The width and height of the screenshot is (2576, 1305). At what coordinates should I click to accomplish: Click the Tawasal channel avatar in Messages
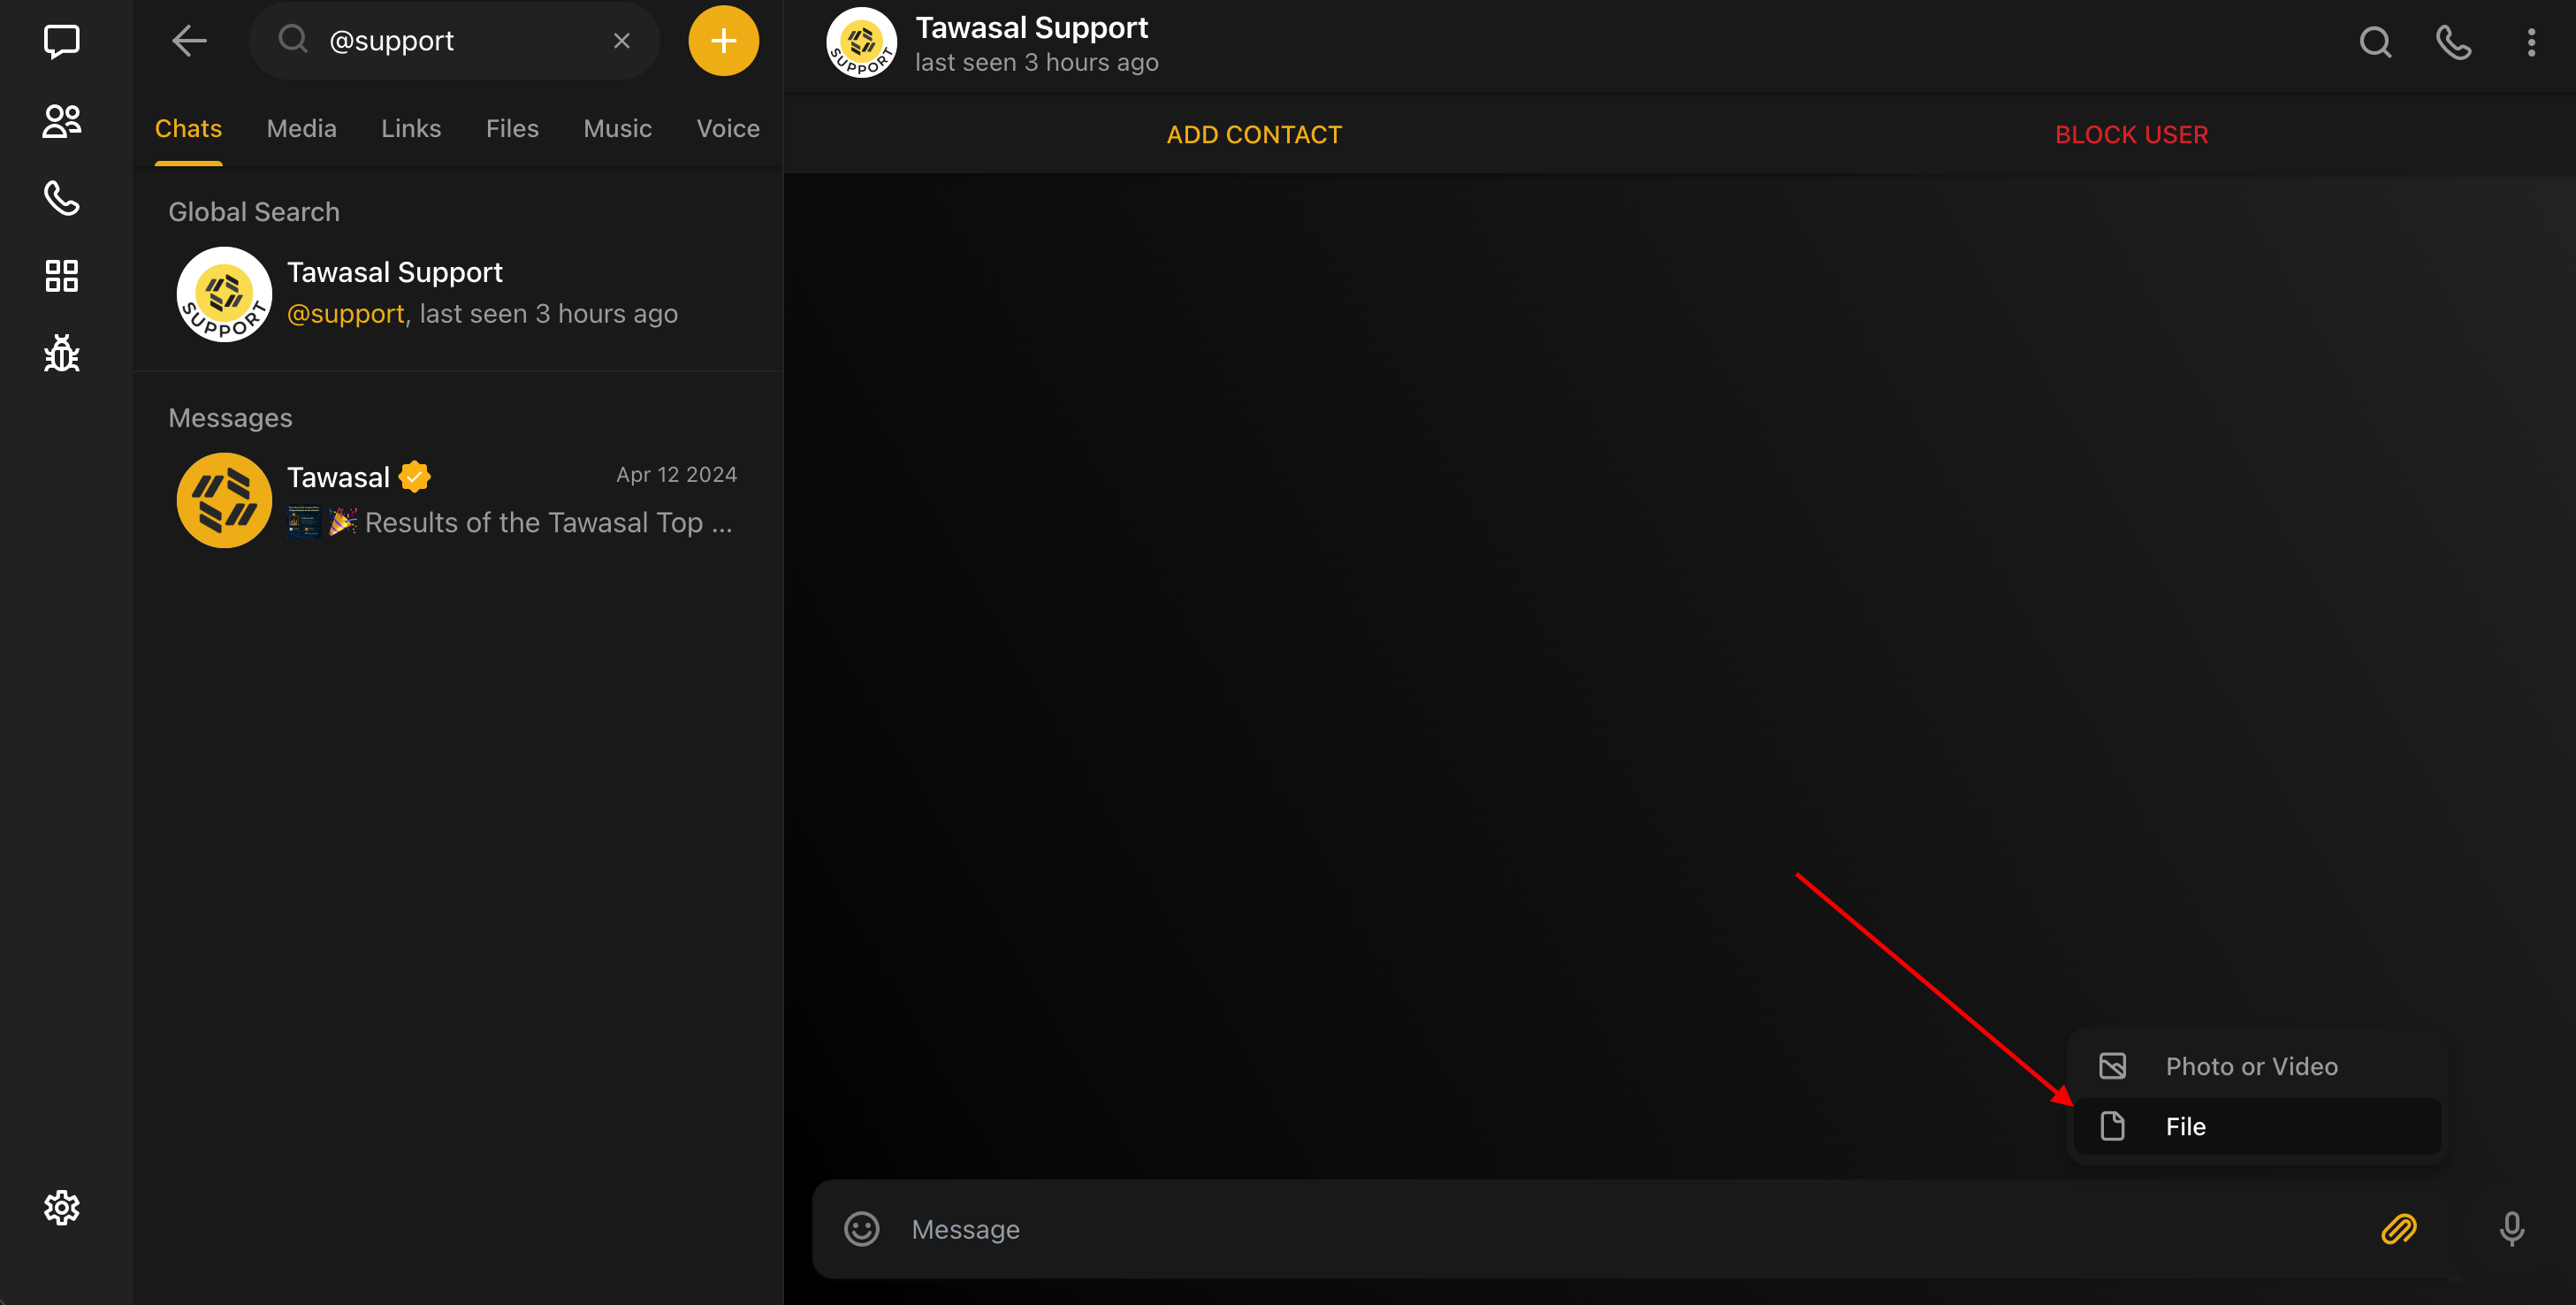224,500
